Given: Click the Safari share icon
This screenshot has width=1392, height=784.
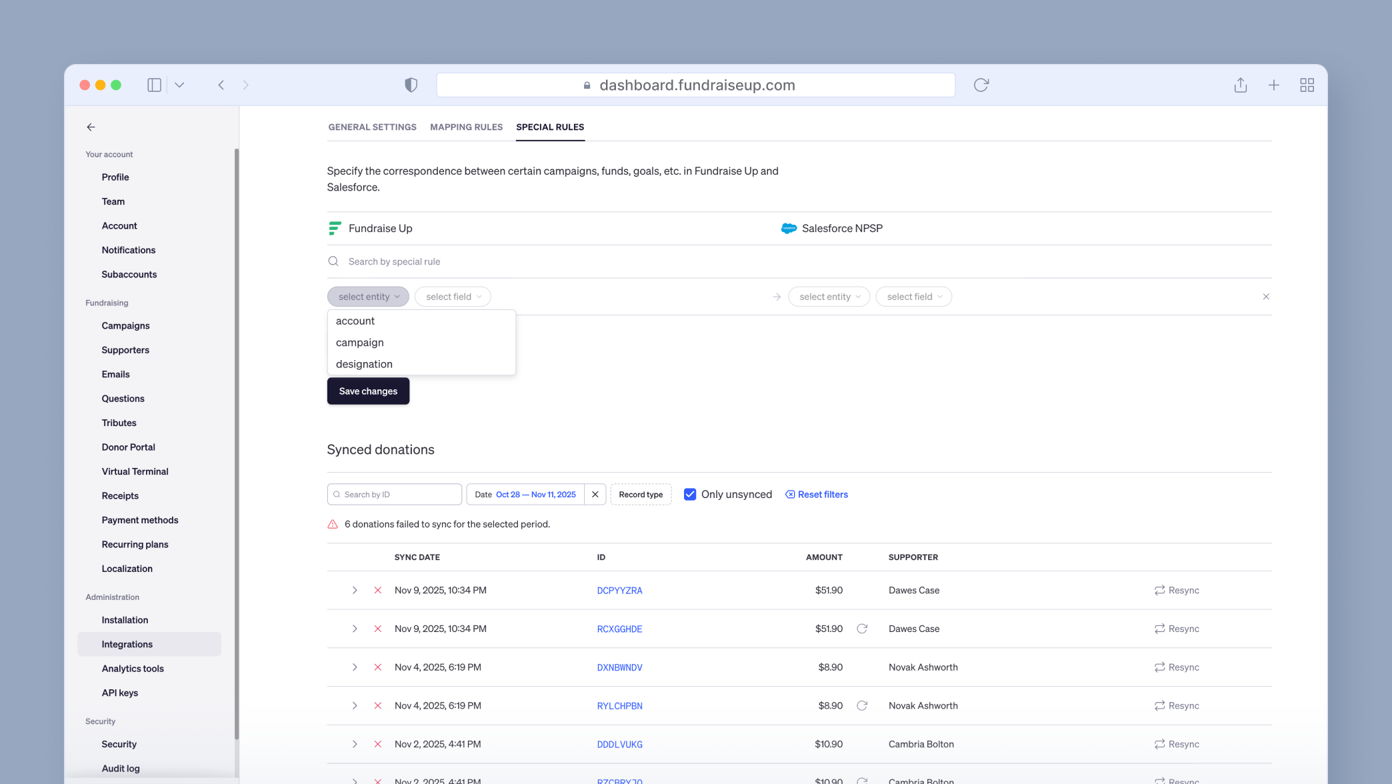Looking at the screenshot, I should click(1240, 85).
